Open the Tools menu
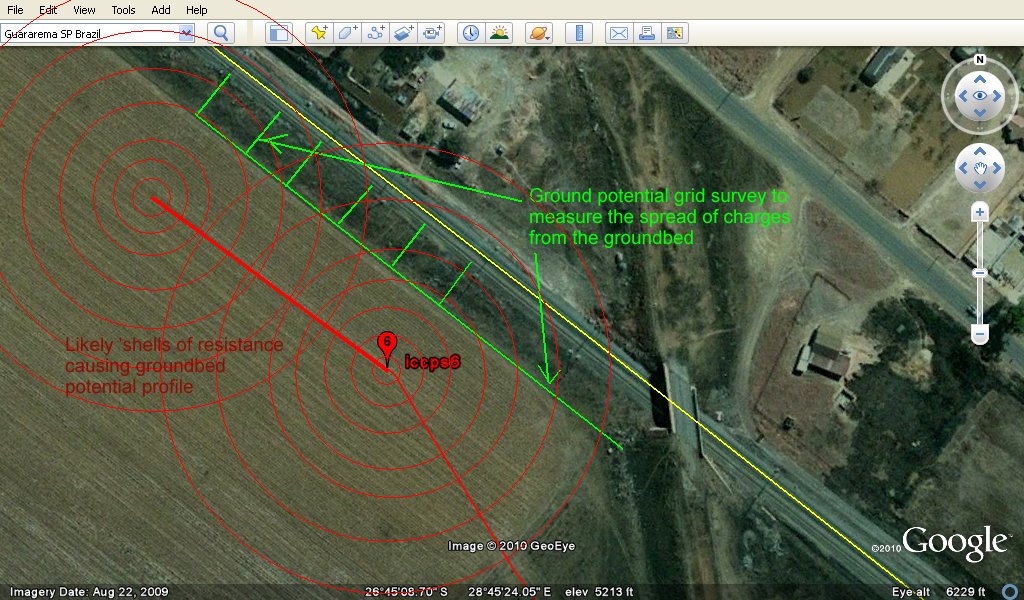The image size is (1024, 600). click(123, 10)
